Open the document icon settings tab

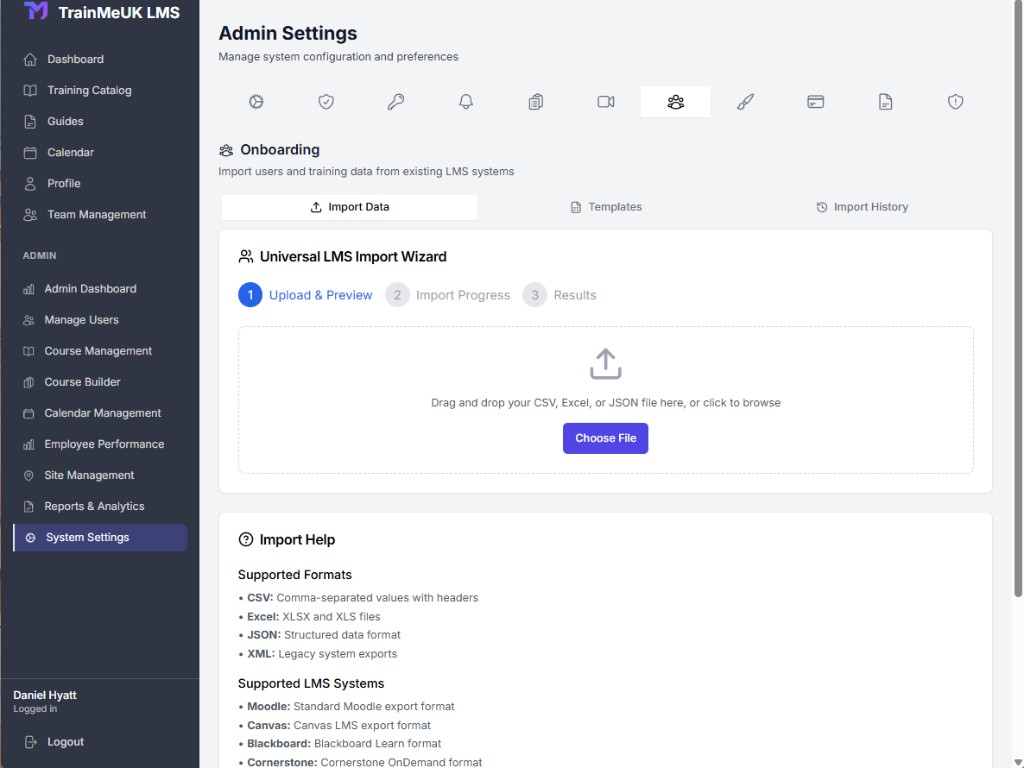coord(885,102)
